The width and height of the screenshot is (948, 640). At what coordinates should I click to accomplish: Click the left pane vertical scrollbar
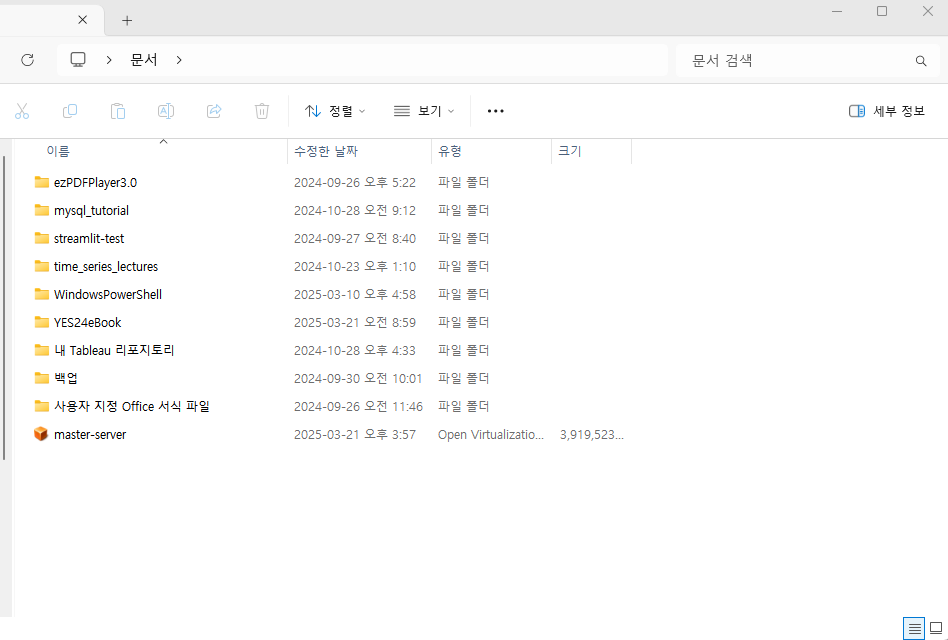(x=4, y=308)
